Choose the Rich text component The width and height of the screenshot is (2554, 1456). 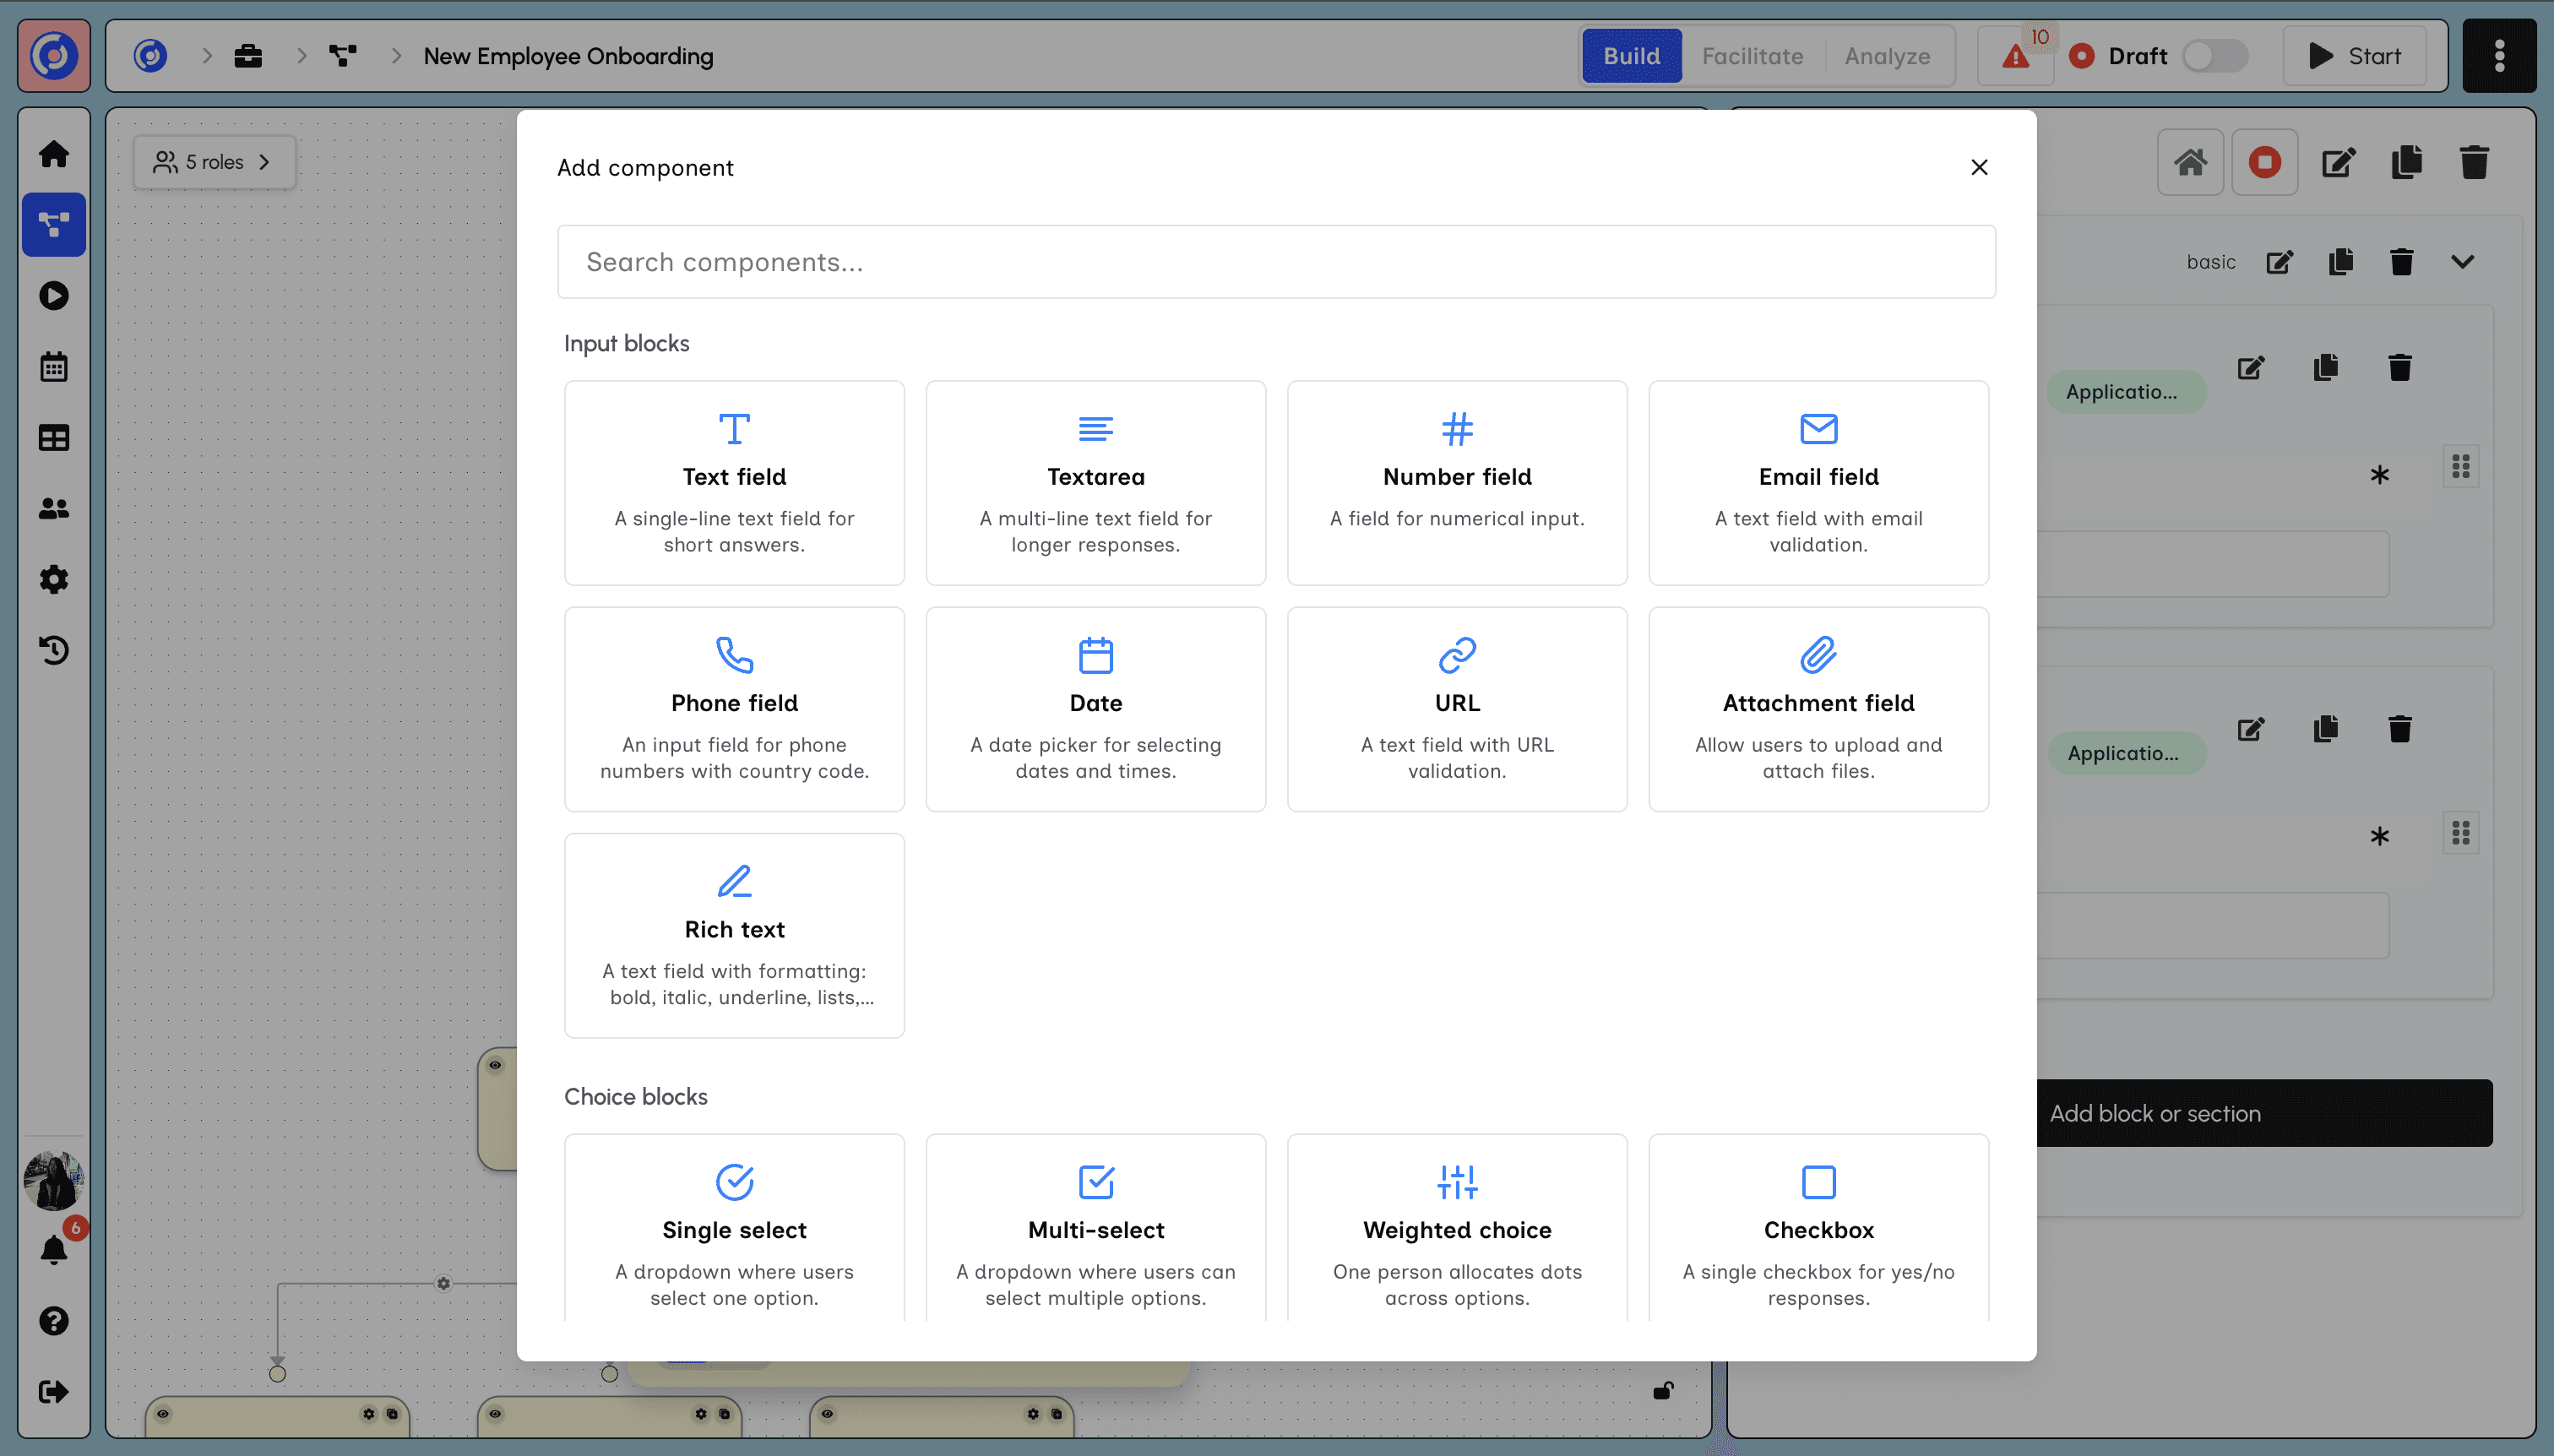coord(734,936)
